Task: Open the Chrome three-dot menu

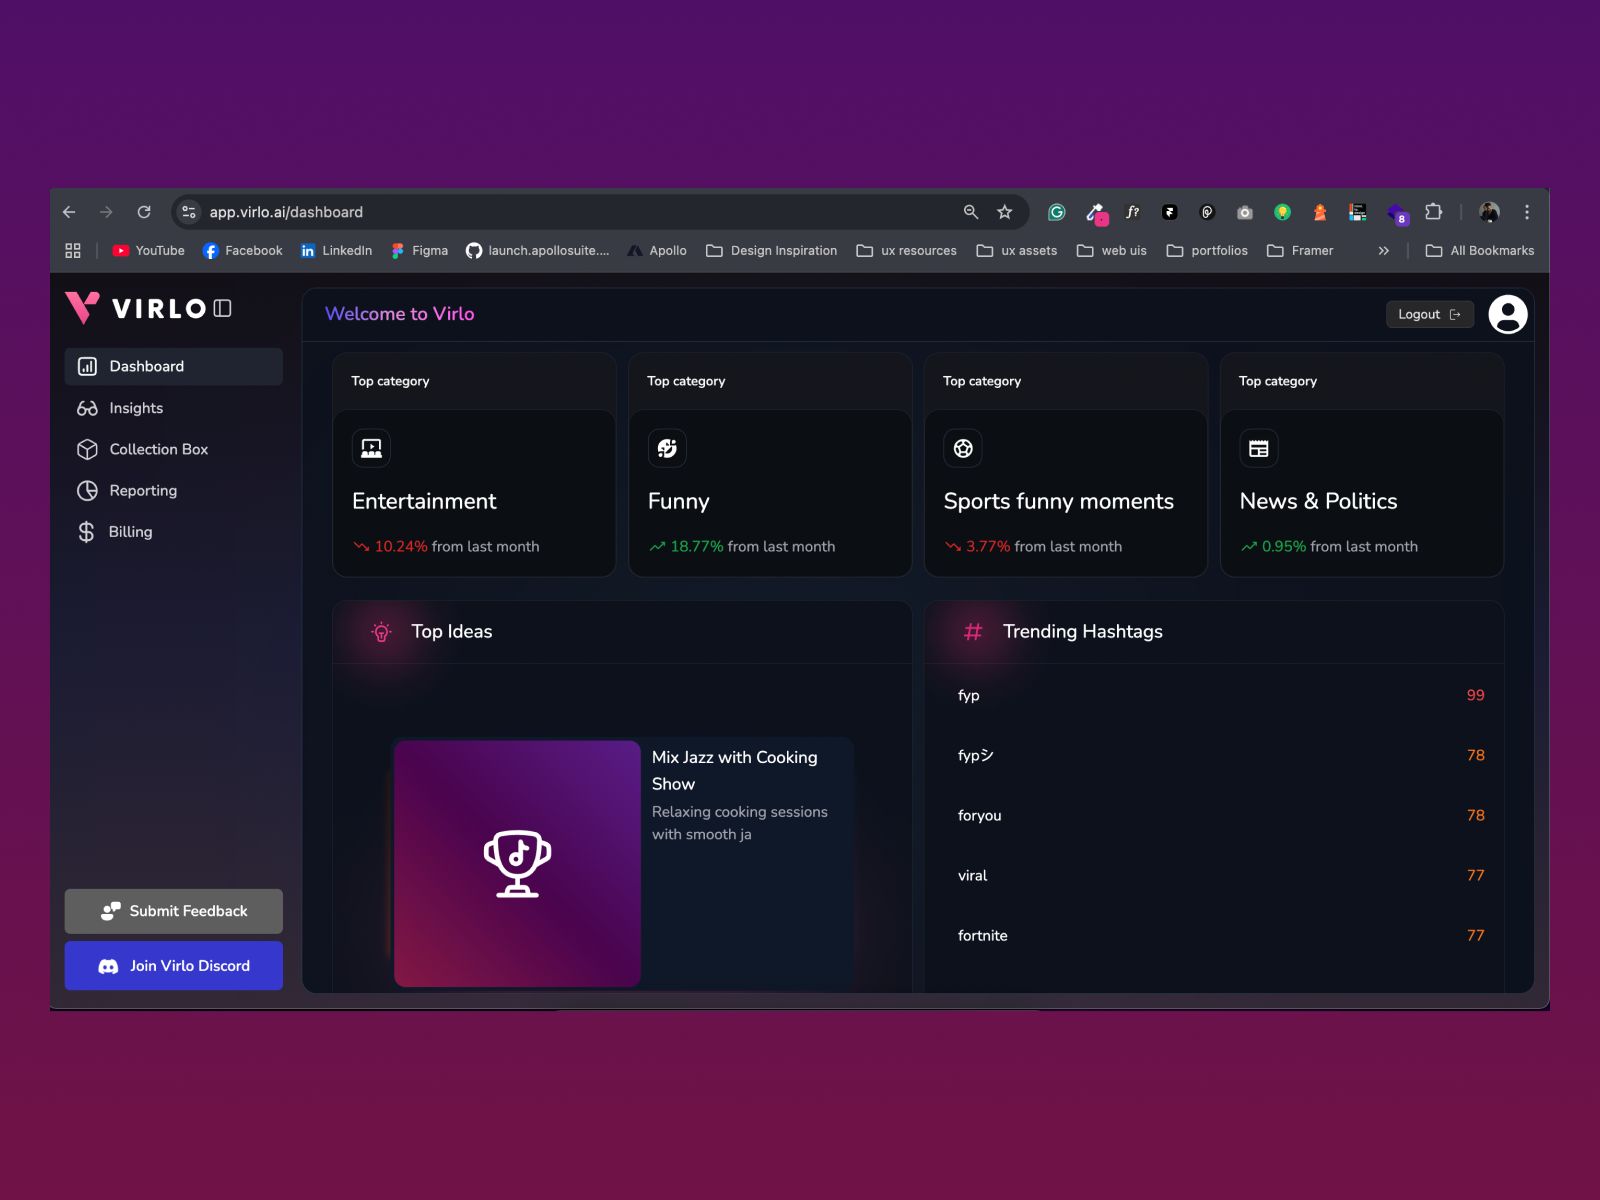Action: pyautogui.click(x=1527, y=212)
